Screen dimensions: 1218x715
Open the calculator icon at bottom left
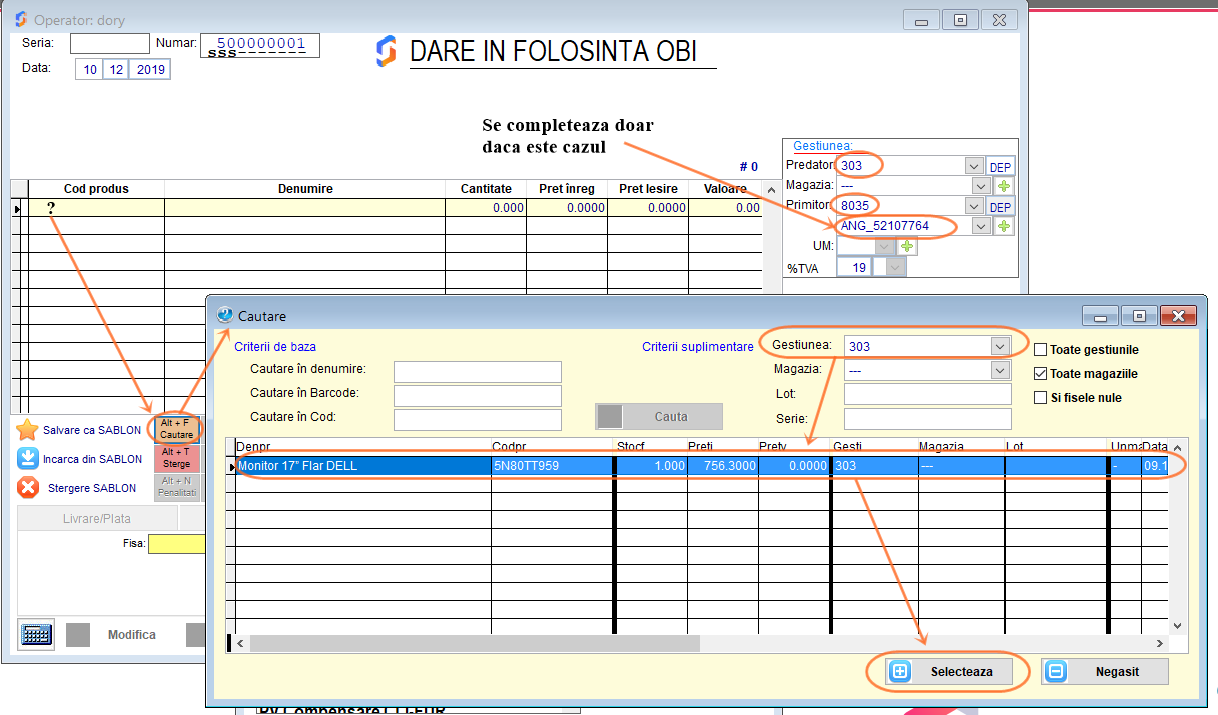[x=34, y=634]
